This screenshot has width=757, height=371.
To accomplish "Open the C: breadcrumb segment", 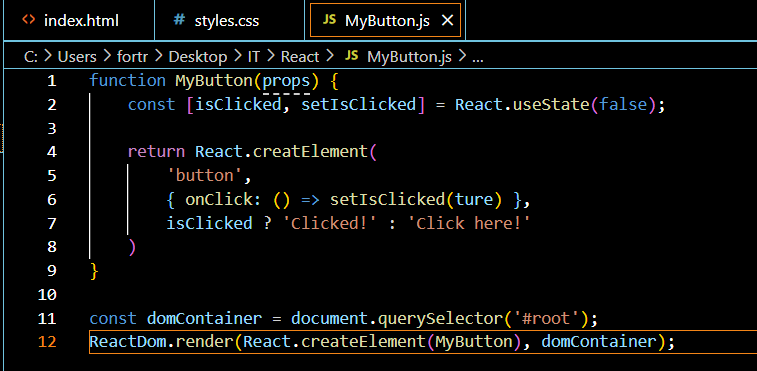I will pos(31,57).
